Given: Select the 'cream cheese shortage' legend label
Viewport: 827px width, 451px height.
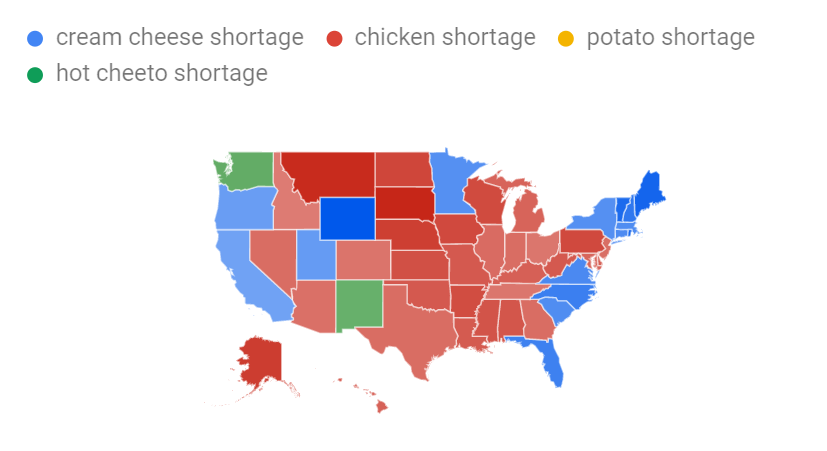Looking at the screenshot, I should 180,37.
